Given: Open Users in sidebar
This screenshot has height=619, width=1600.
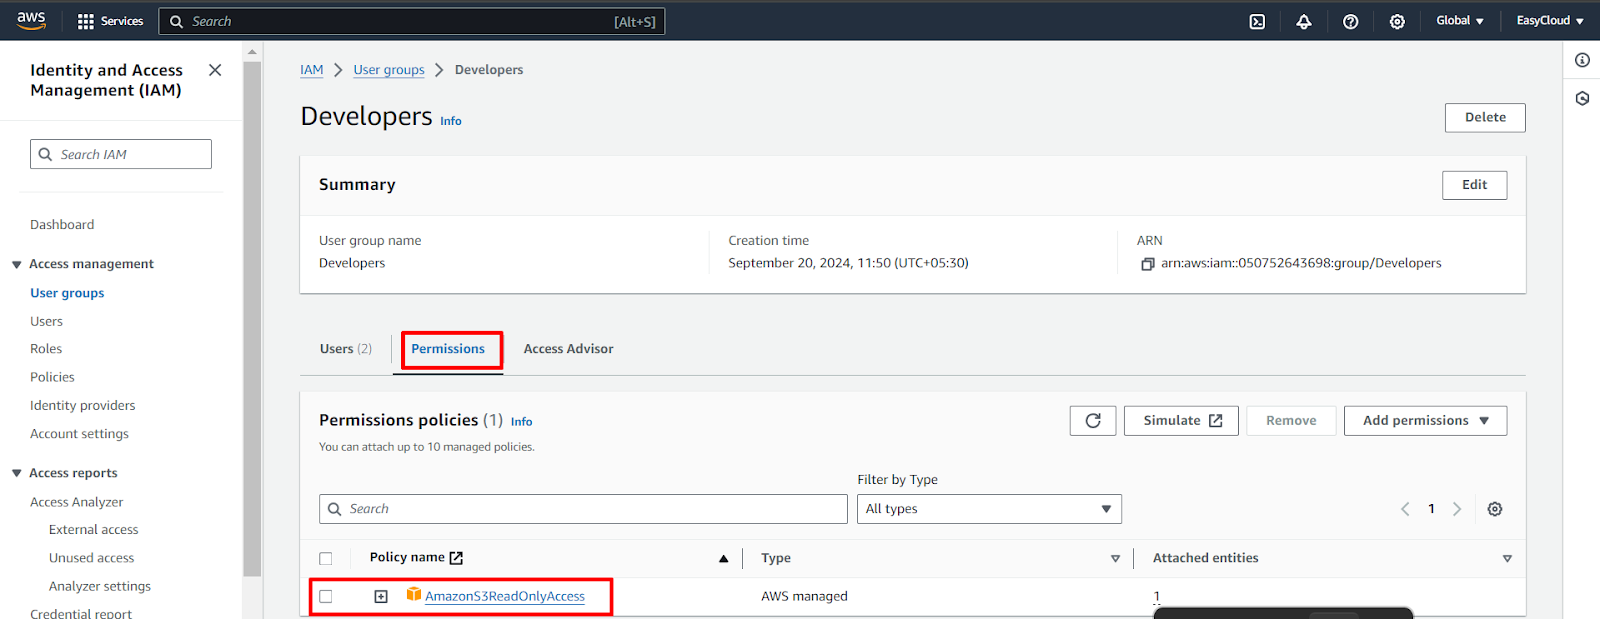Looking at the screenshot, I should tap(46, 322).
